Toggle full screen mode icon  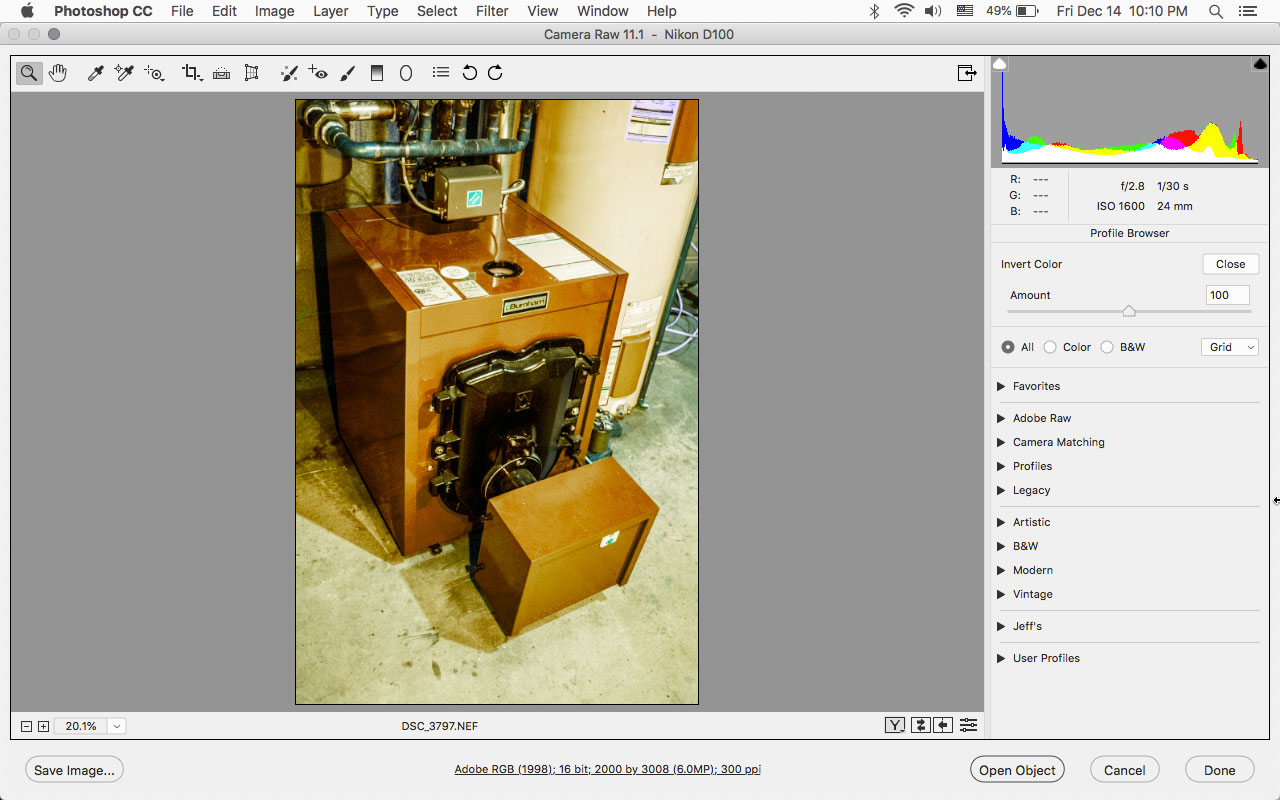[967, 73]
